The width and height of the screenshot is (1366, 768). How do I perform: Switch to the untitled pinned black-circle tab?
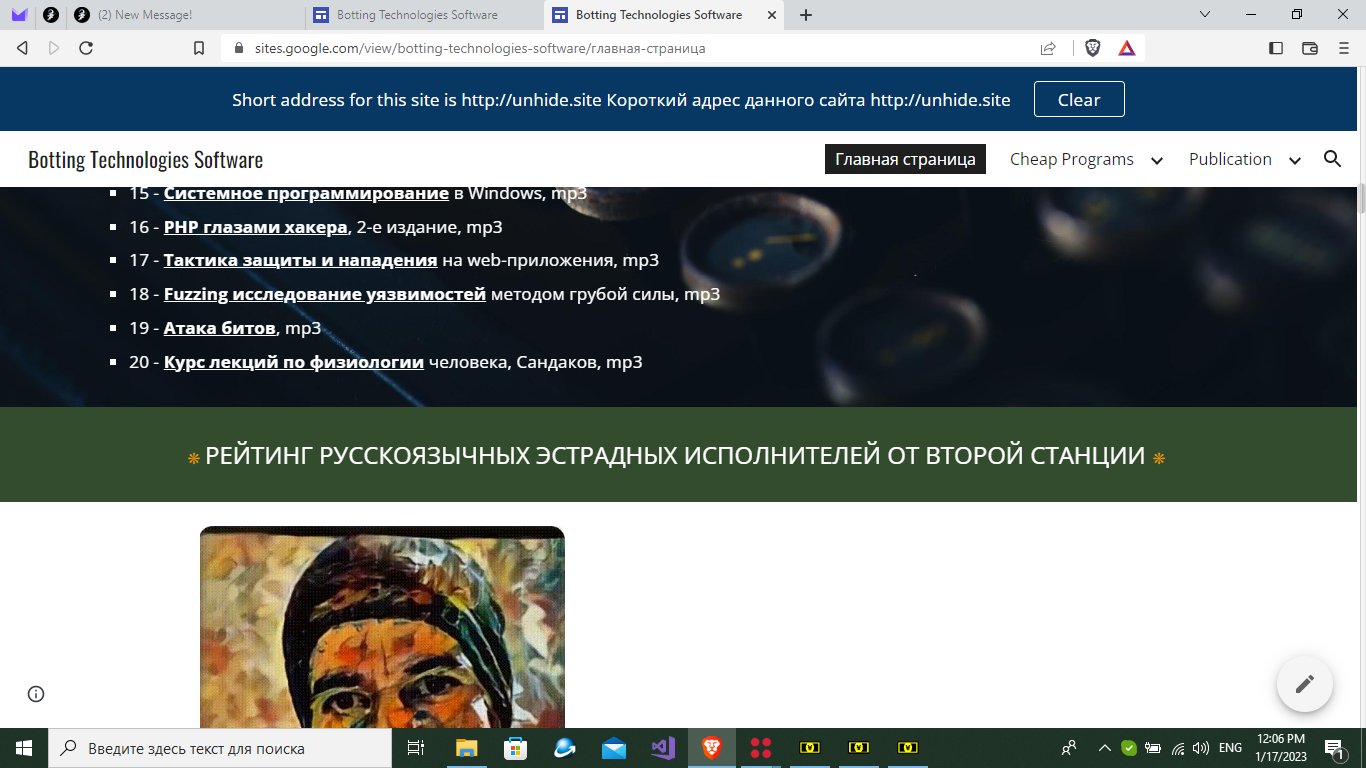pos(50,15)
